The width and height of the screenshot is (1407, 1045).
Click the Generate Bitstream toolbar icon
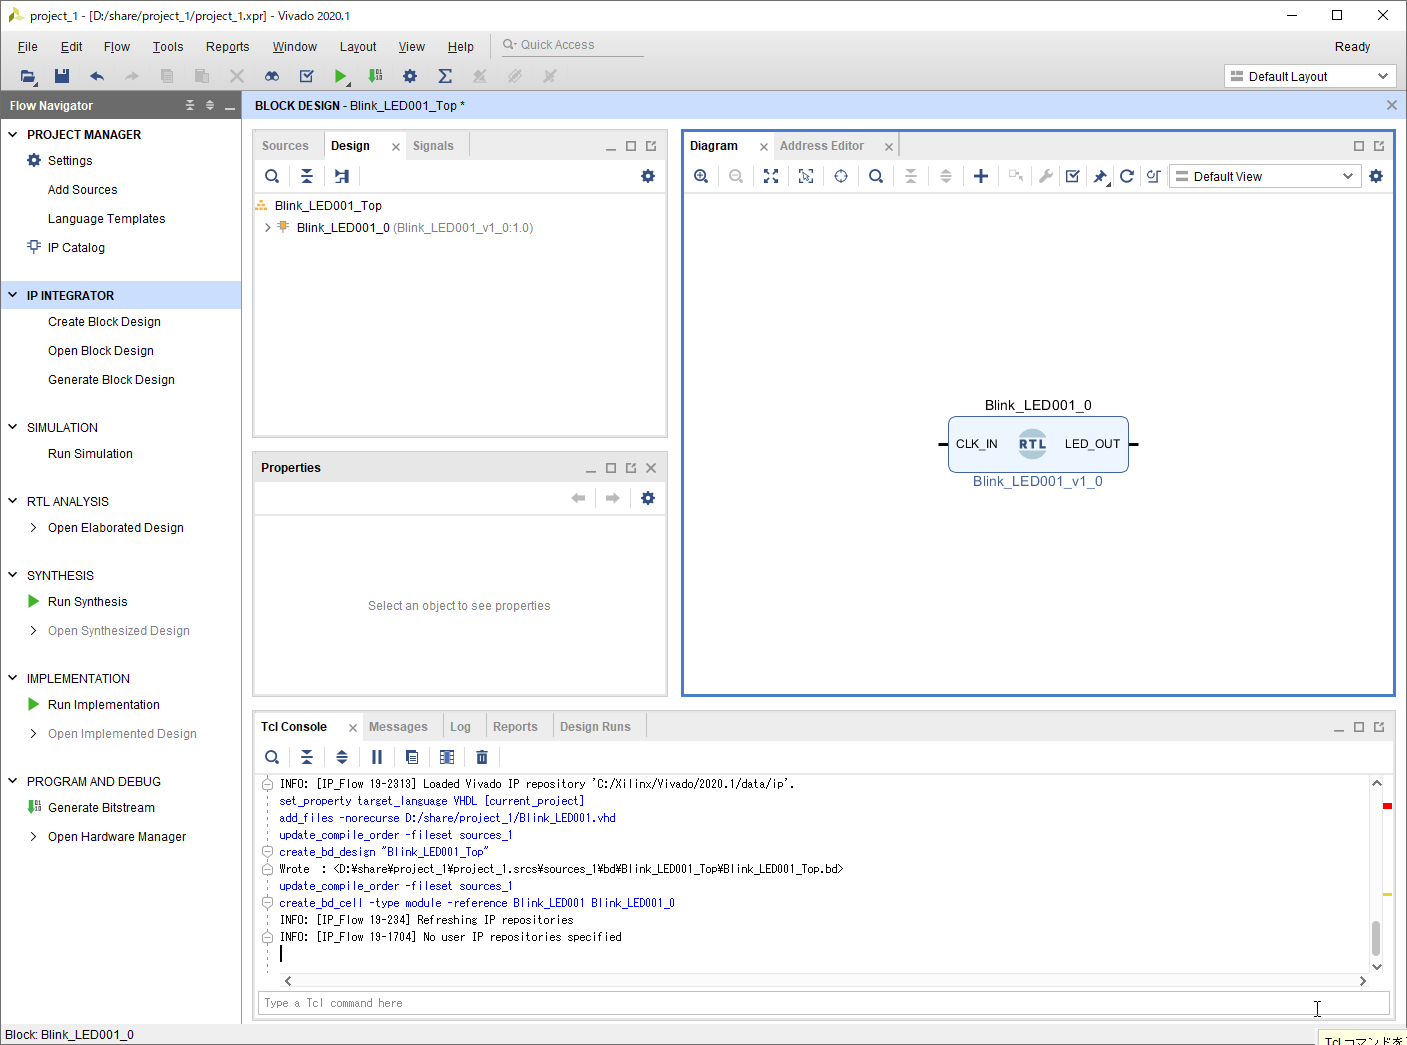375,76
